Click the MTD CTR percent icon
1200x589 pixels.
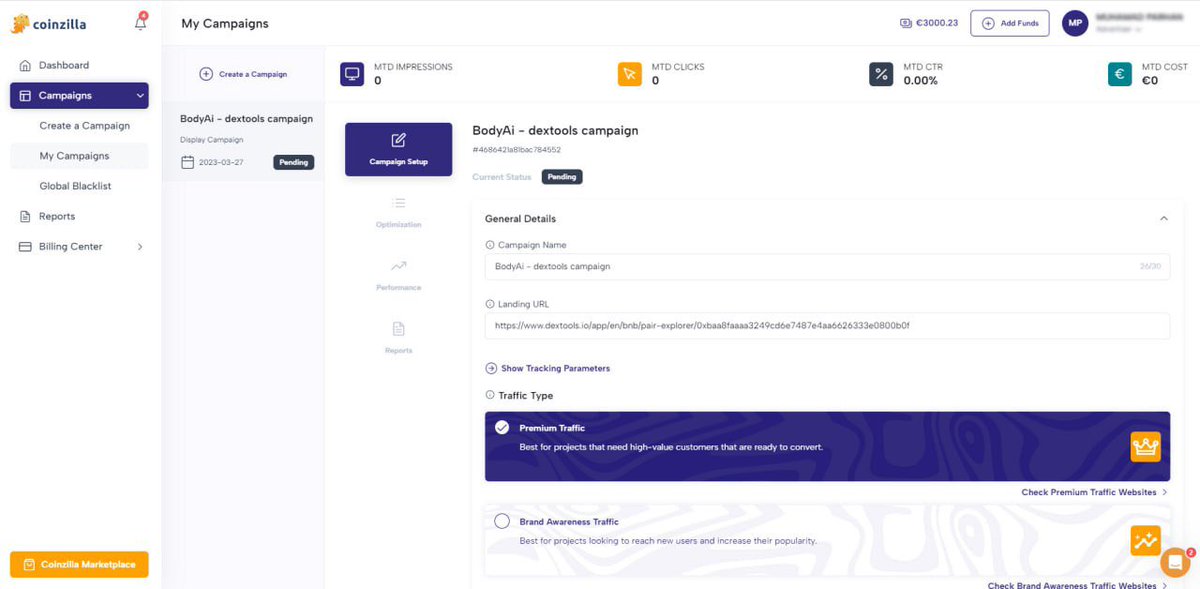(x=881, y=74)
